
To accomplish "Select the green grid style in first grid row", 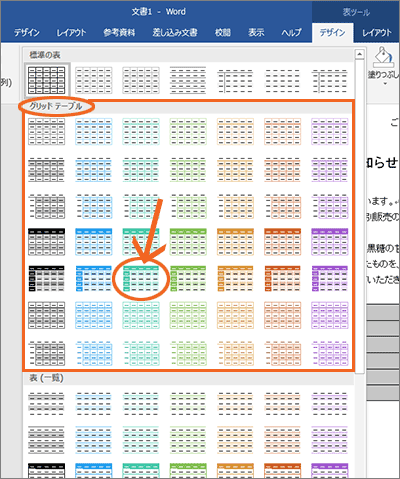I will tap(188, 131).
